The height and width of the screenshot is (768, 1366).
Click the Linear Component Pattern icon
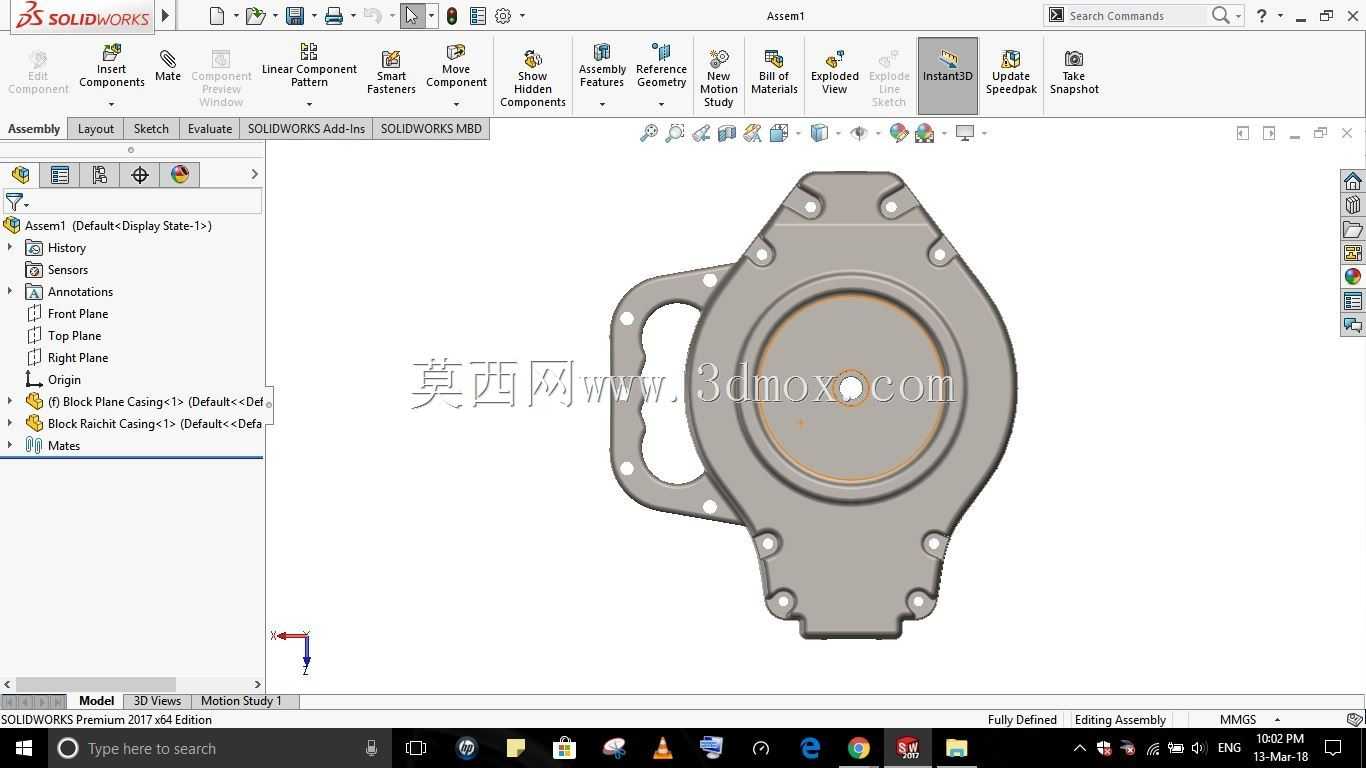click(309, 51)
